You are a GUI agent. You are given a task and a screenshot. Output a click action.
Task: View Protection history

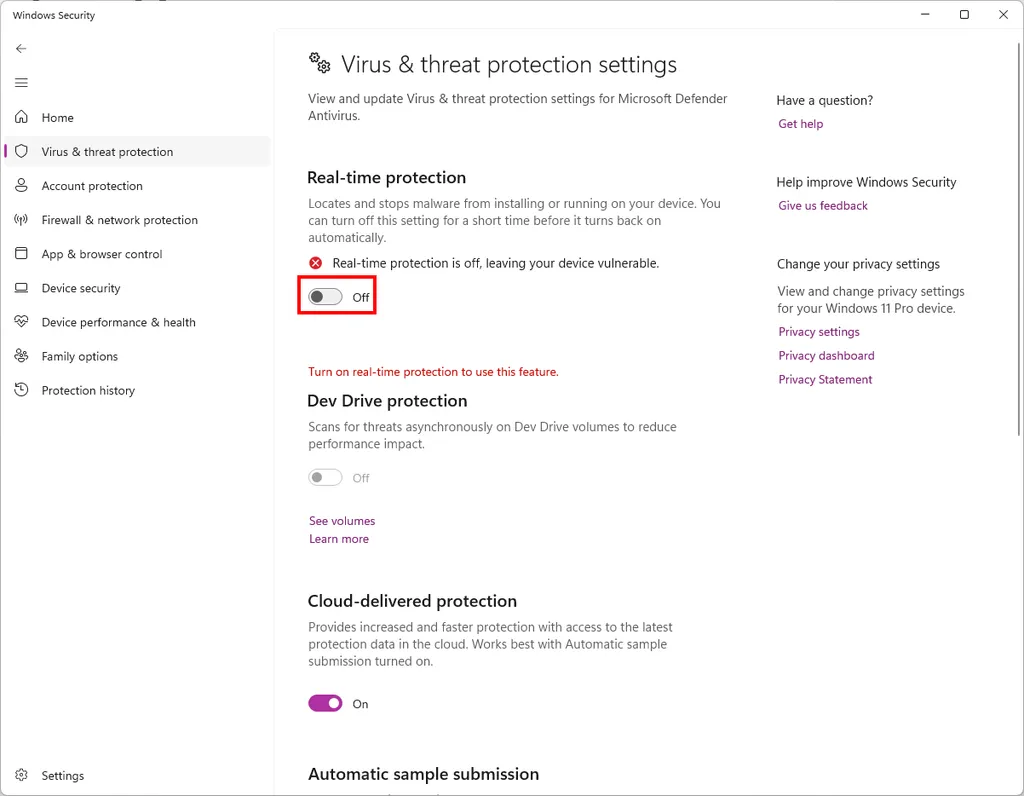(x=87, y=390)
